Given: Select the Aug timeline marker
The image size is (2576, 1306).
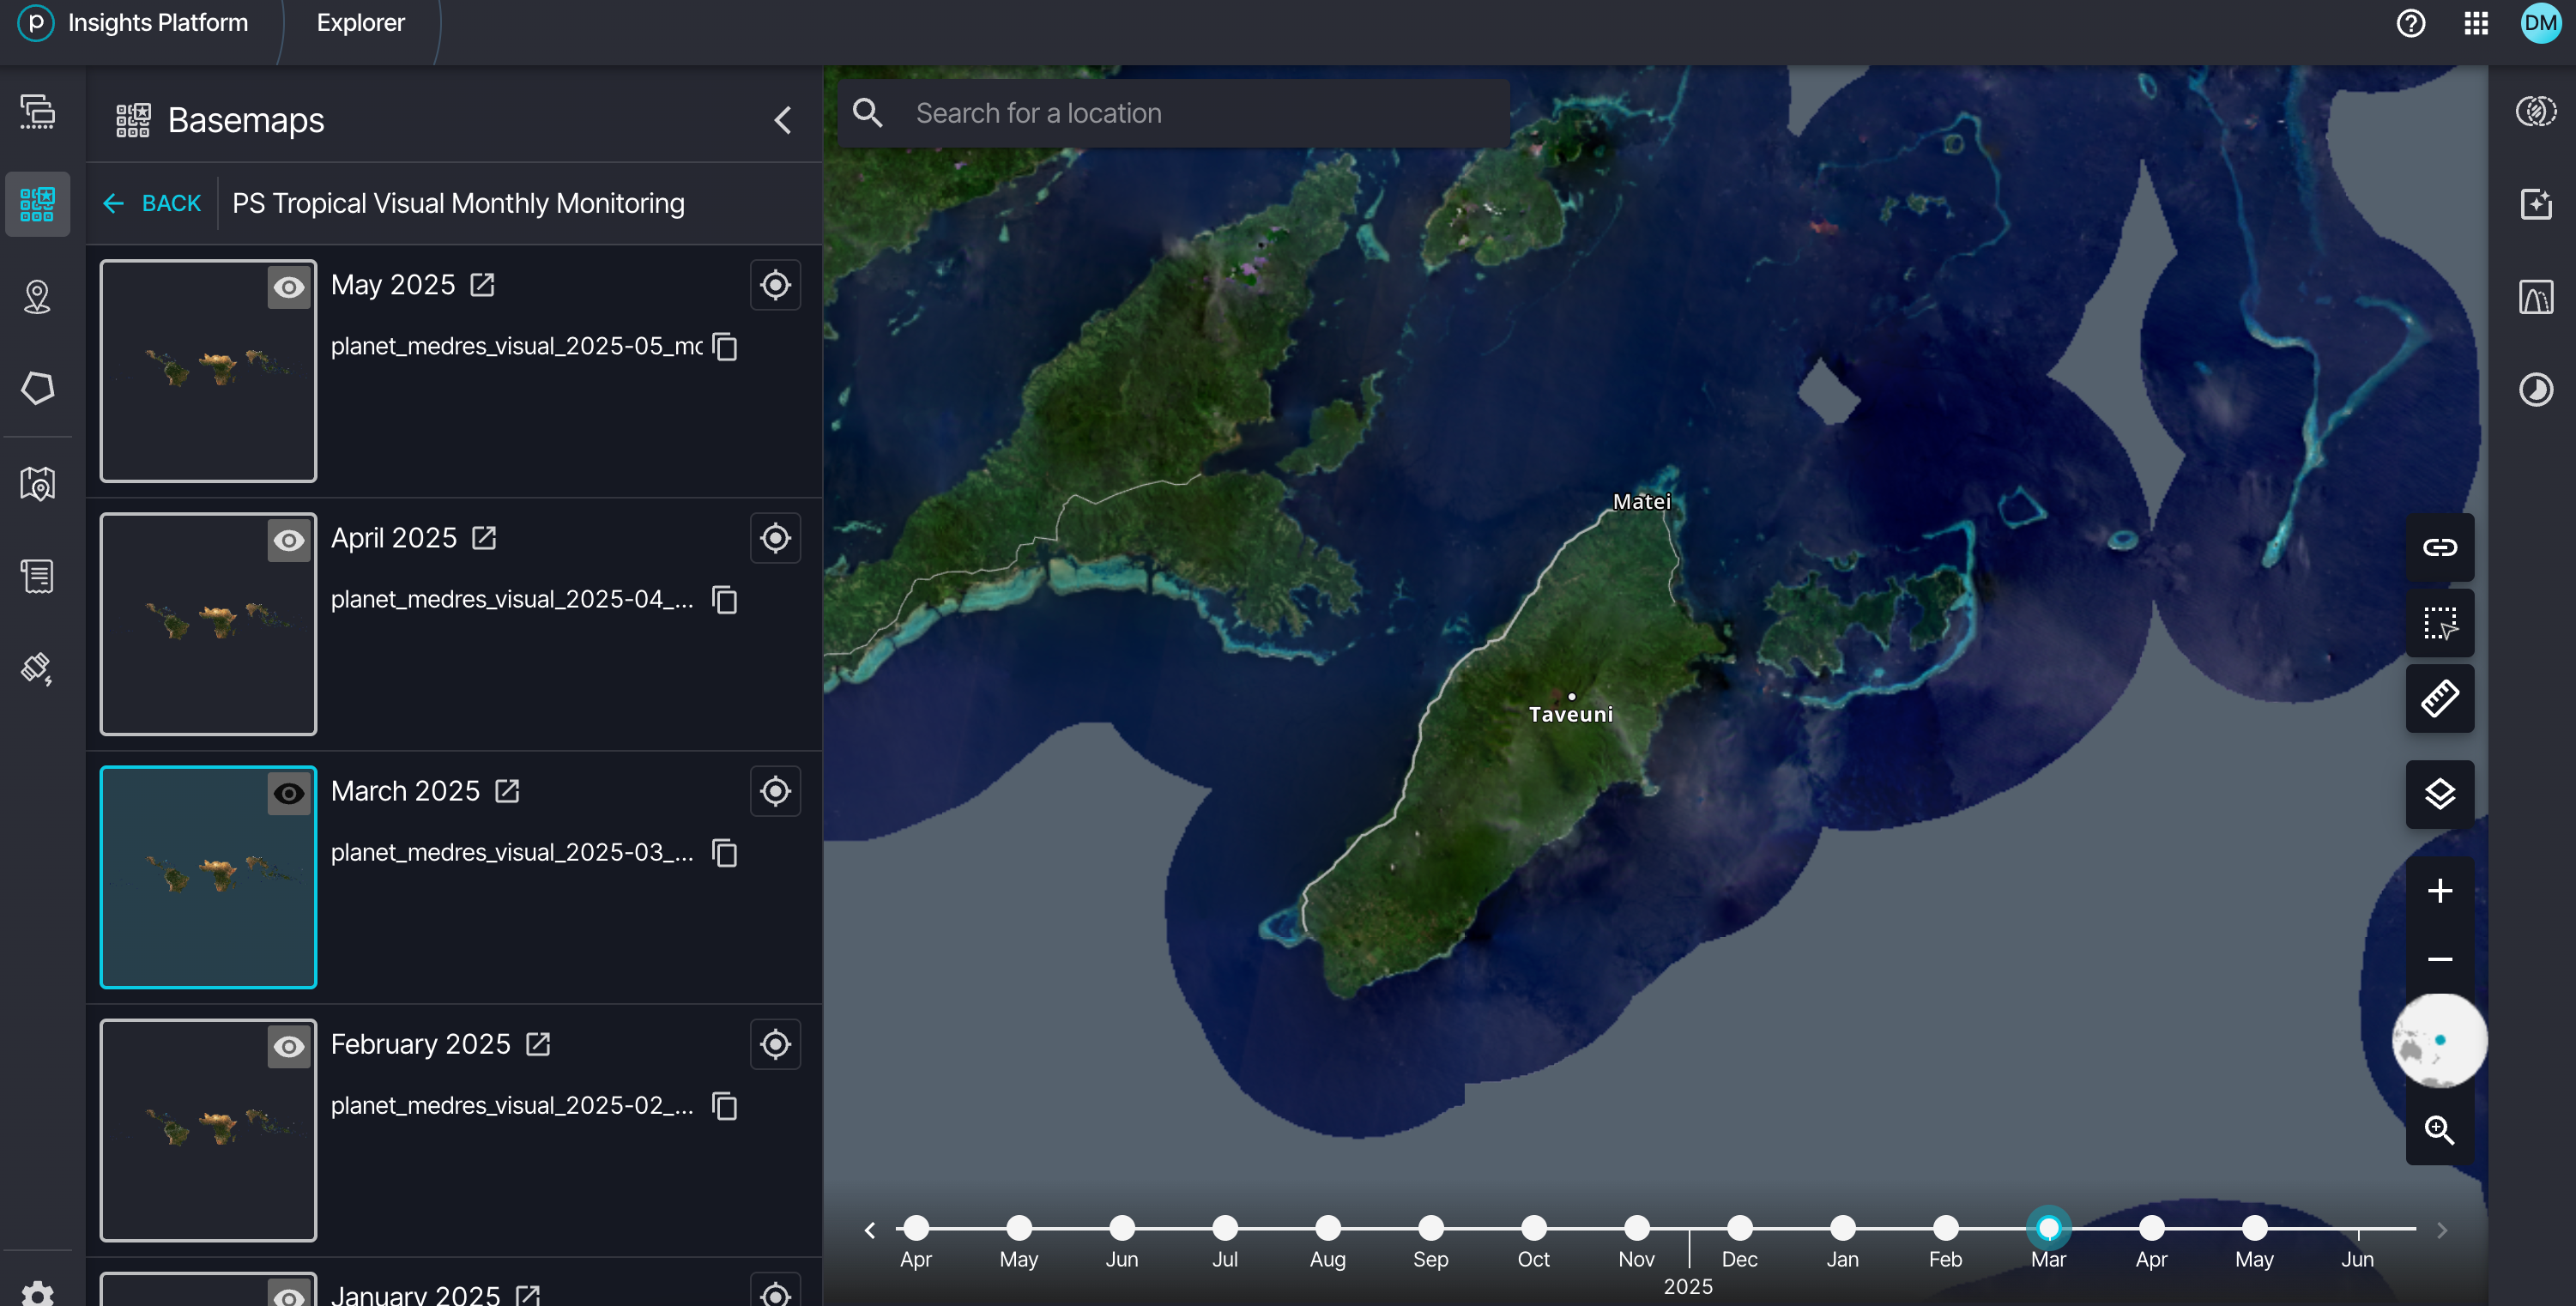Looking at the screenshot, I should (1328, 1228).
